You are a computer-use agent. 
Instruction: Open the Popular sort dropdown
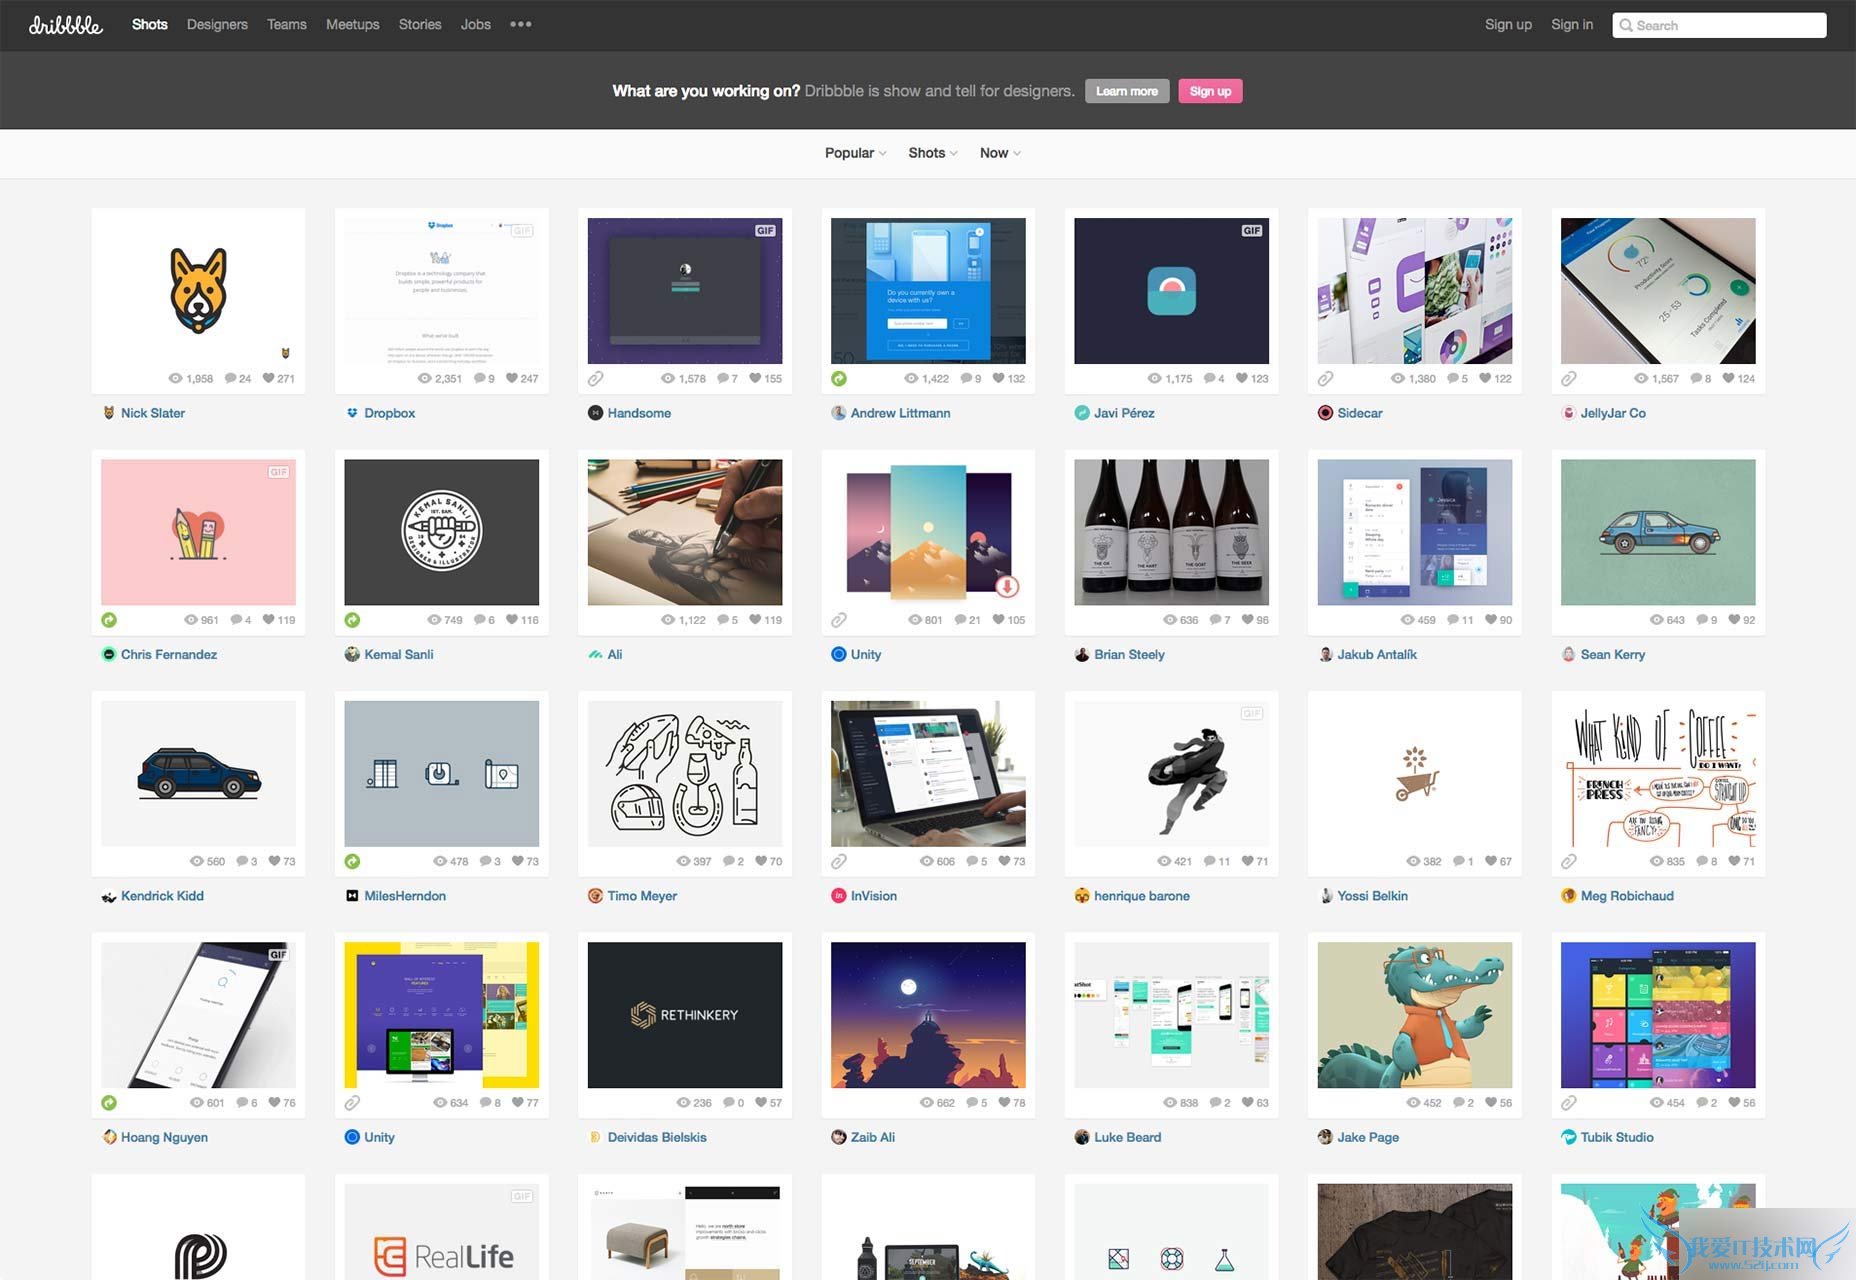click(x=855, y=153)
